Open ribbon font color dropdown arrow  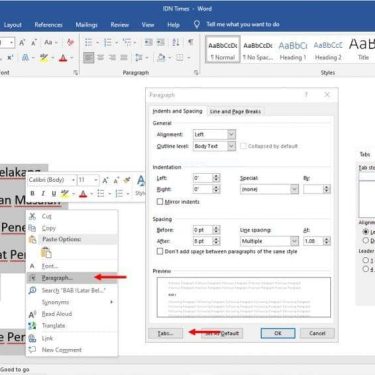click(72, 58)
